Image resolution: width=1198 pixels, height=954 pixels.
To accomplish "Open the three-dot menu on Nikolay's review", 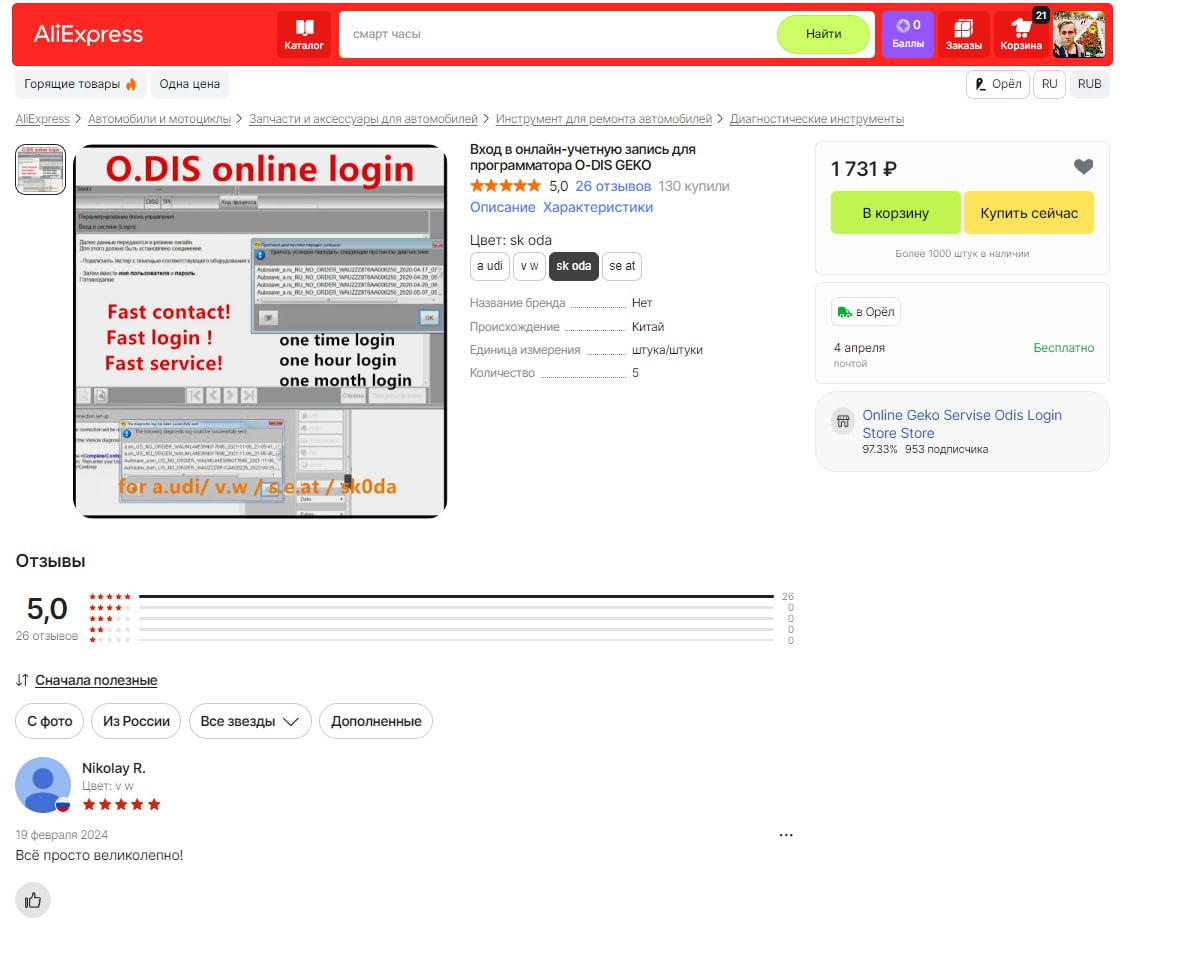I will point(785,835).
